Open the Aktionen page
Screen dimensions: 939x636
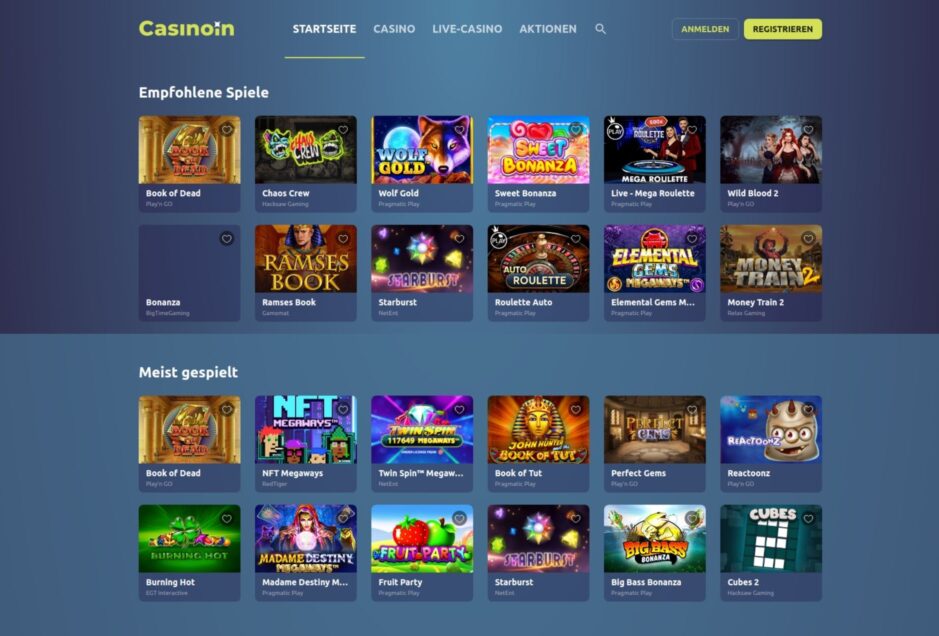coord(548,29)
